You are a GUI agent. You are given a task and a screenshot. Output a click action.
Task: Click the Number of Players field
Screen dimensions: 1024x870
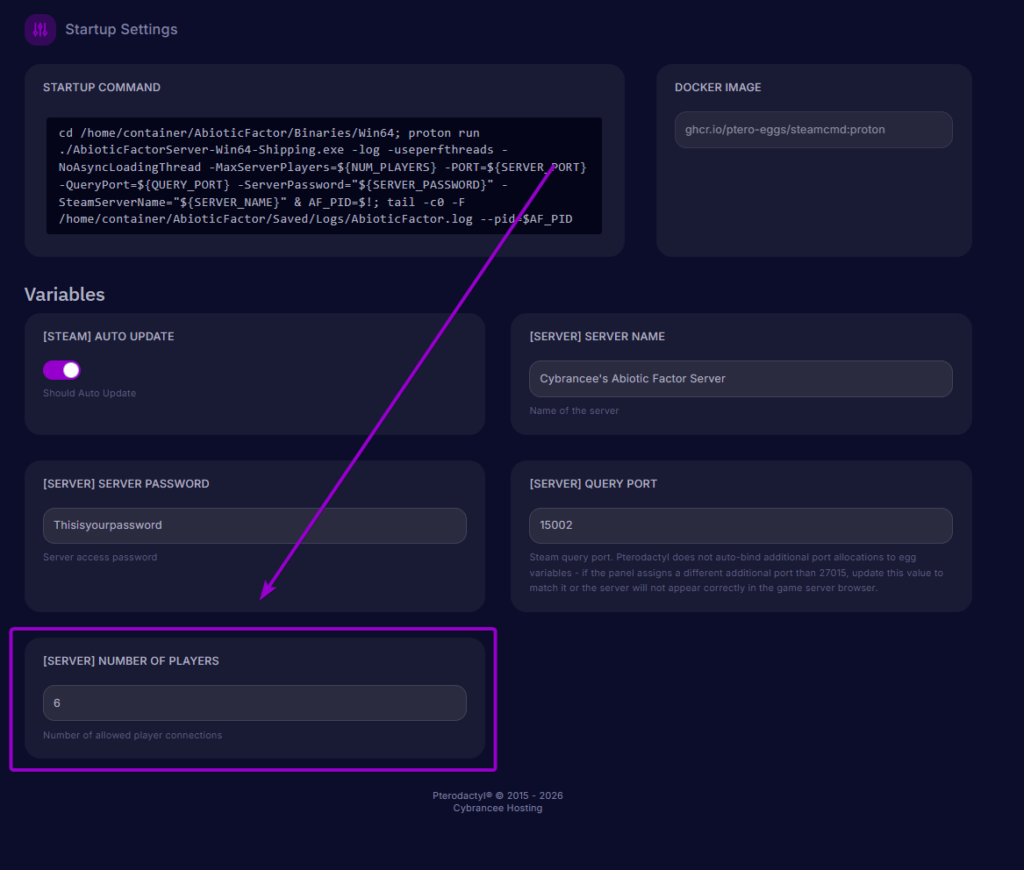point(255,703)
